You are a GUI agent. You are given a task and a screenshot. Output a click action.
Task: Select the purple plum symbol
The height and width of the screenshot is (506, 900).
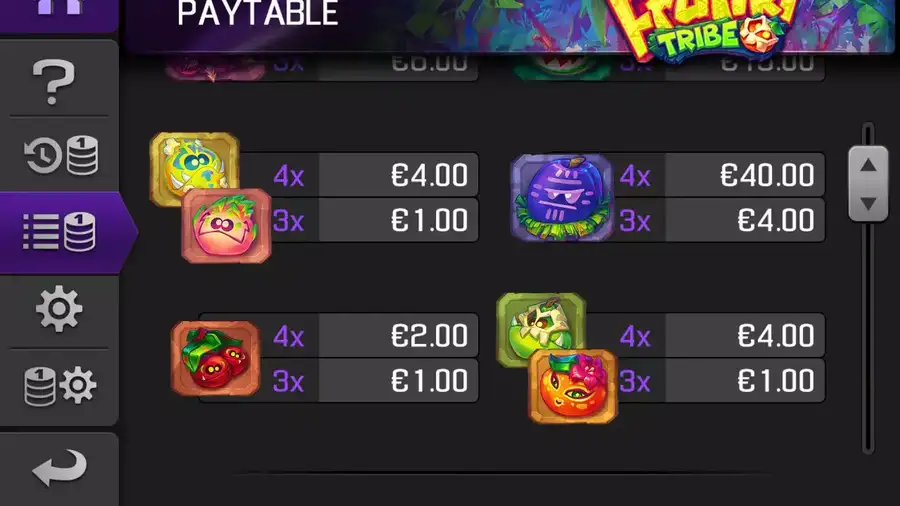coord(561,197)
